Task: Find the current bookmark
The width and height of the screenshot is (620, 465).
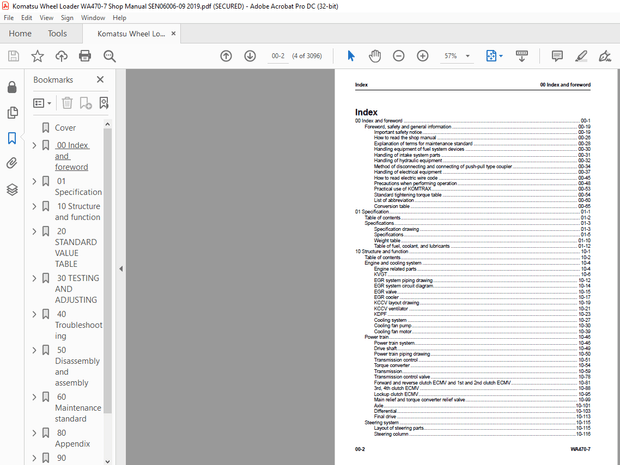Action: pos(104,103)
